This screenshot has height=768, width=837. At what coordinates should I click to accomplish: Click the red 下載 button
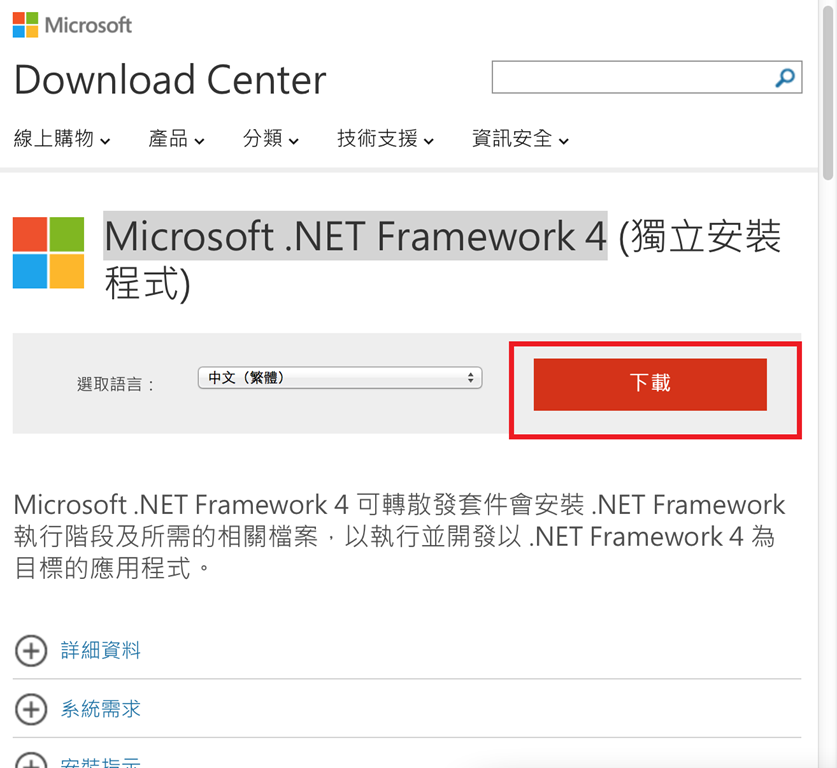pyautogui.click(x=650, y=384)
